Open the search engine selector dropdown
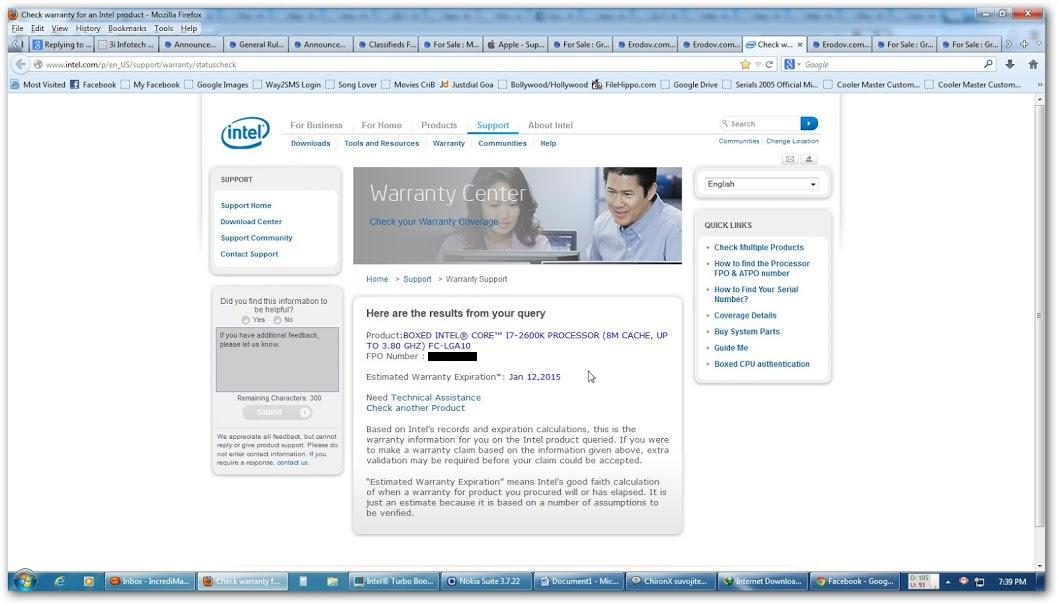 pyautogui.click(x=792, y=65)
